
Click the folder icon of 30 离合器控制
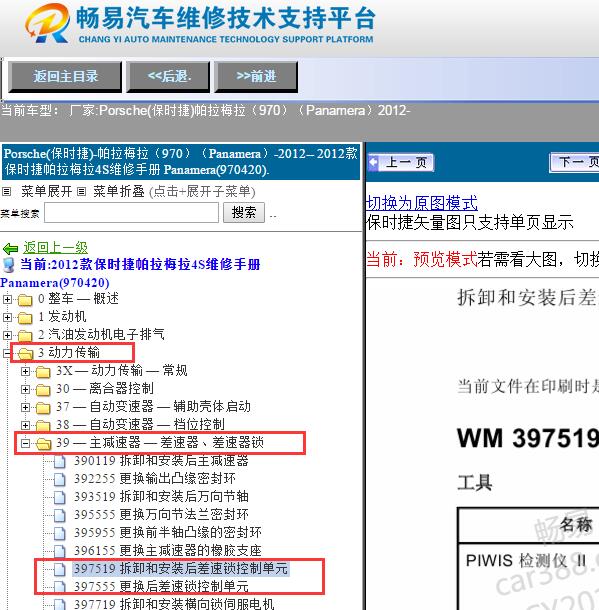coord(43,390)
